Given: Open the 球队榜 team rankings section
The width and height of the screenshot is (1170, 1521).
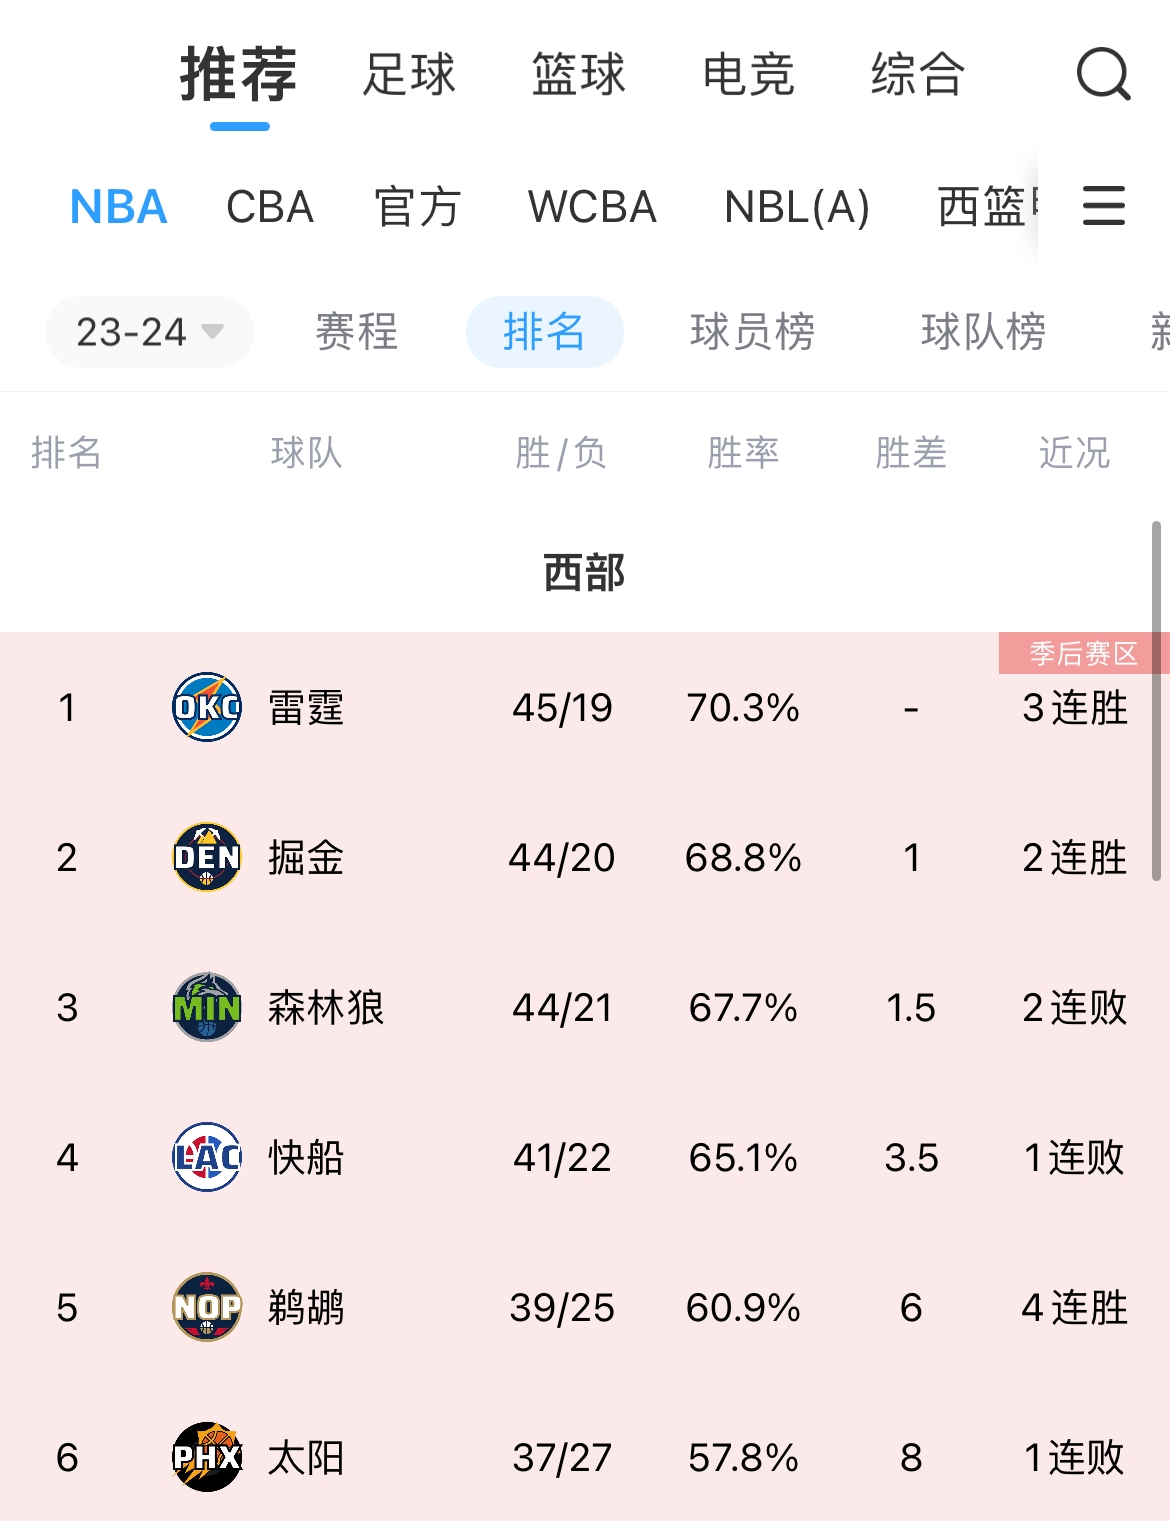Looking at the screenshot, I should coord(984,332).
